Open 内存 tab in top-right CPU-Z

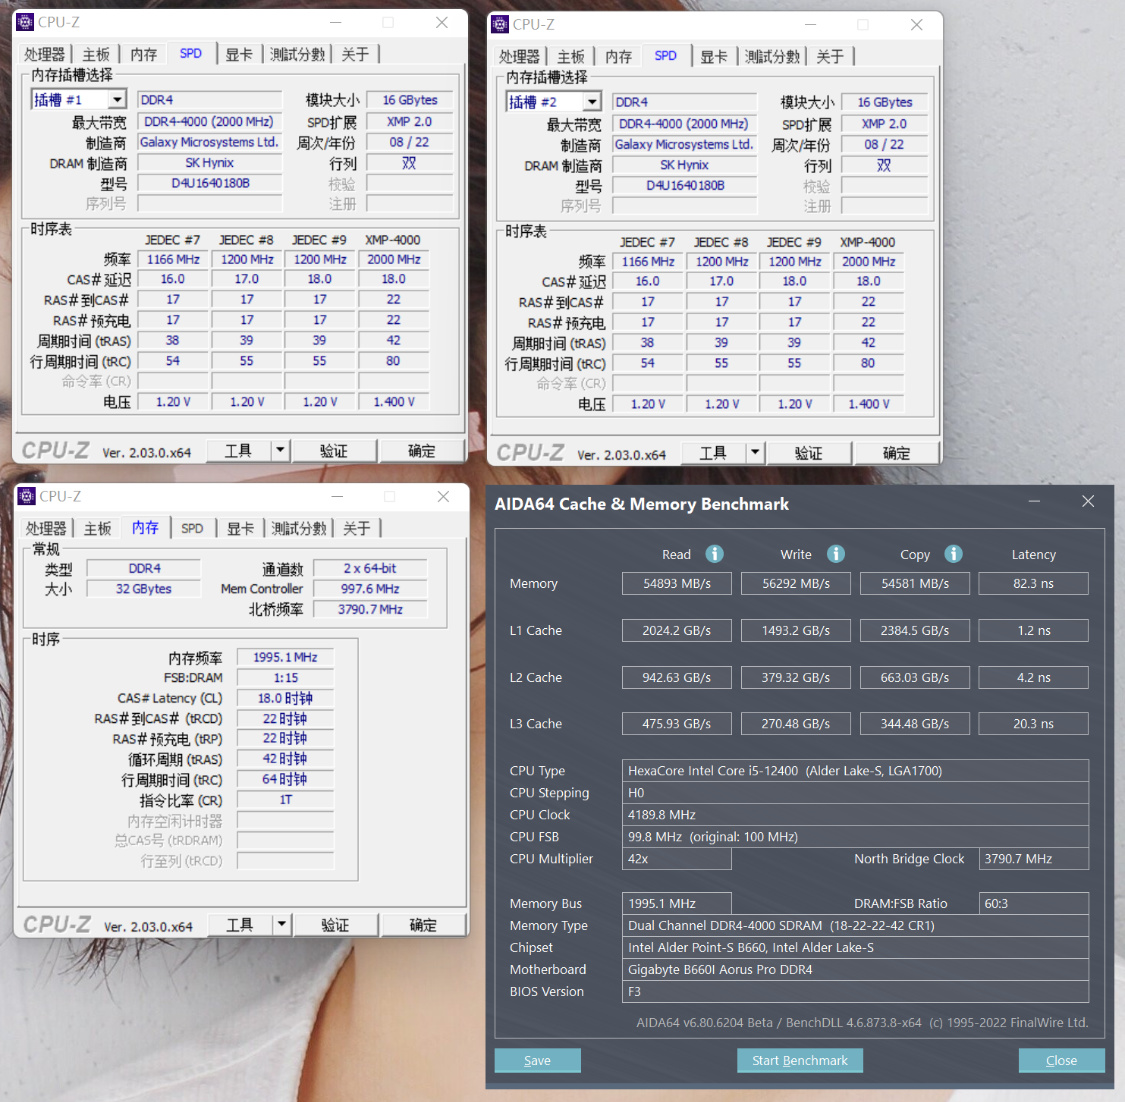(618, 57)
